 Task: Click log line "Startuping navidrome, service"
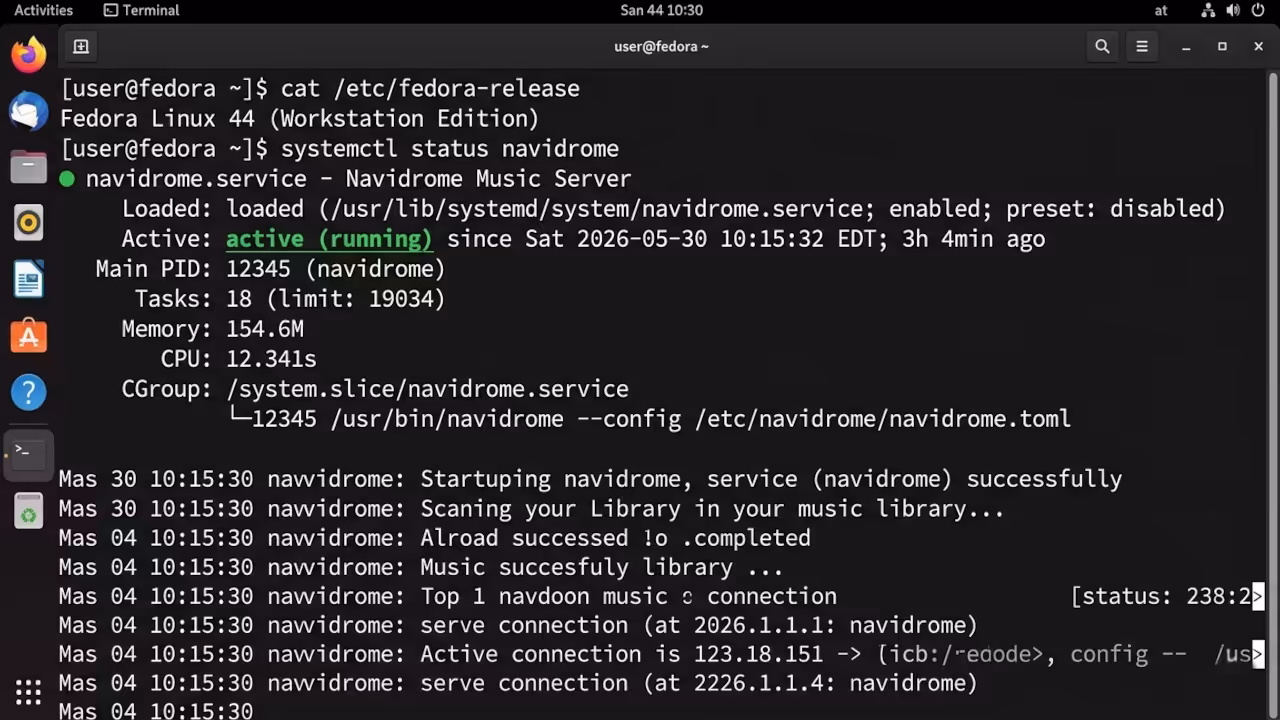point(590,479)
